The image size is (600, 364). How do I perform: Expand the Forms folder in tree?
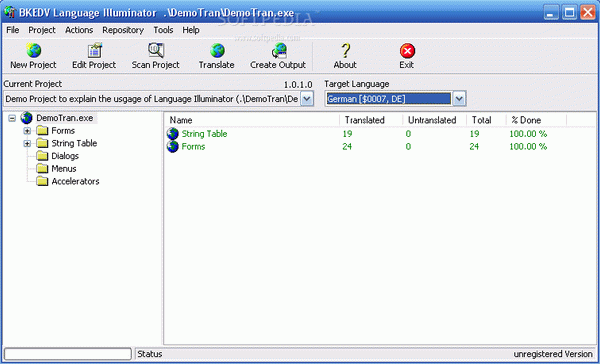[27, 131]
